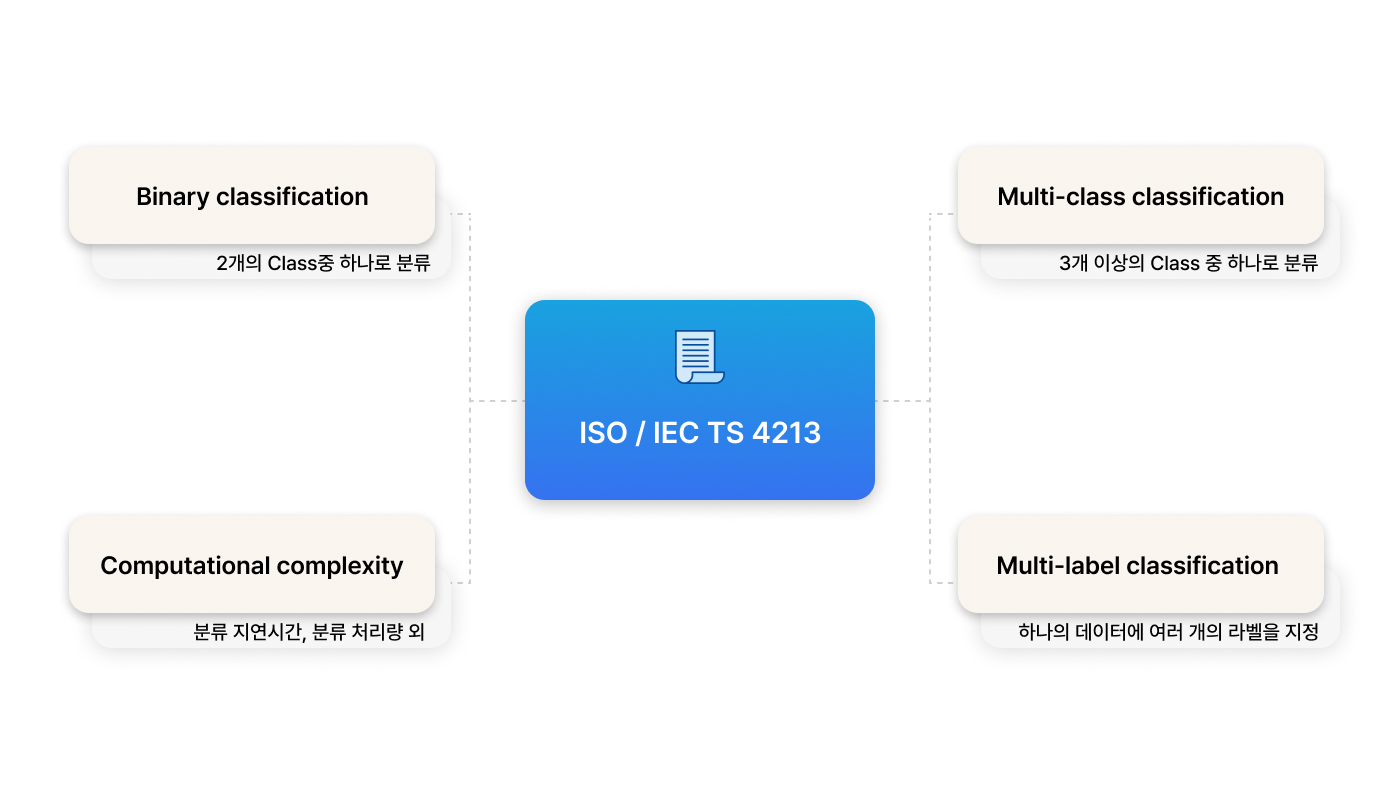The width and height of the screenshot is (1400, 800).
Task: Click the blue gradient center card background
Action: click(x=700, y=400)
